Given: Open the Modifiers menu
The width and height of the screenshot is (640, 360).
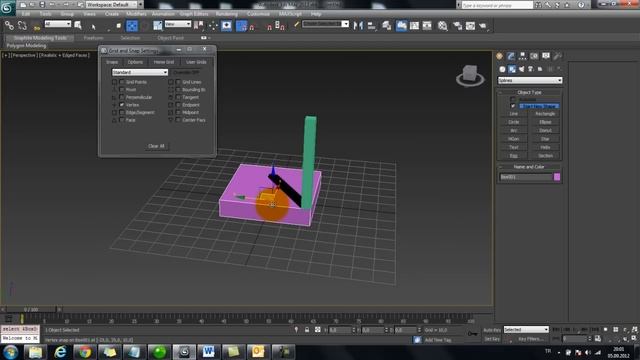Looking at the screenshot, I should click(x=136, y=14).
